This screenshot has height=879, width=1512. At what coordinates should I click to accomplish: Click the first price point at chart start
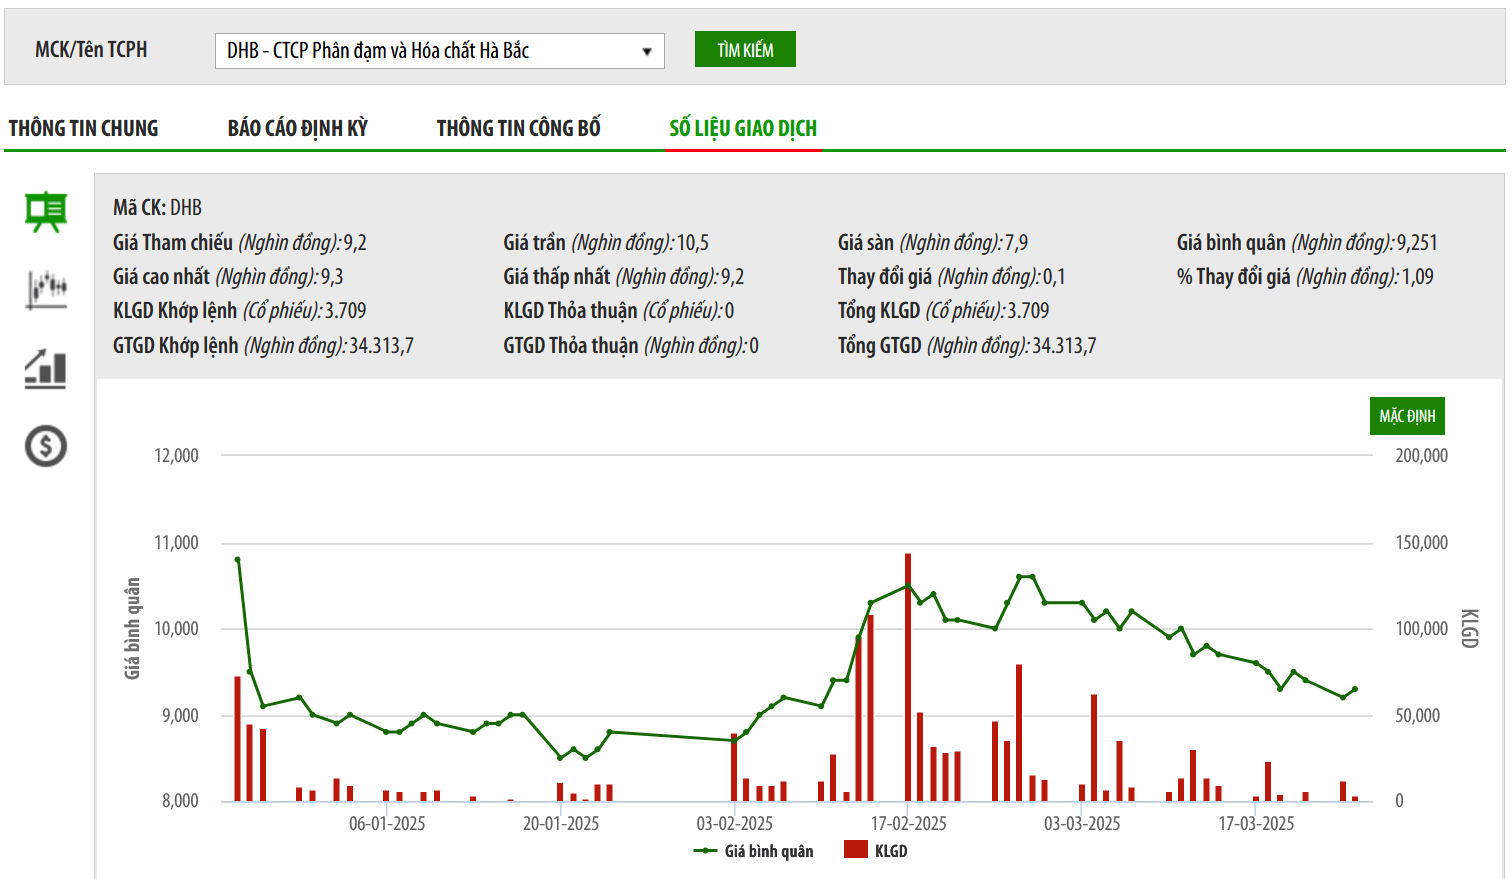pos(237,559)
